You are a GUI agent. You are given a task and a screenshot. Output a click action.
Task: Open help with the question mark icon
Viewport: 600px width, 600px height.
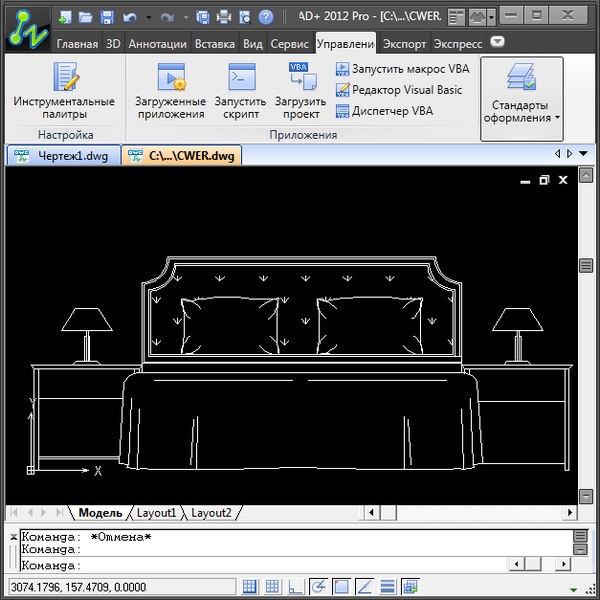click(x=264, y=17)
